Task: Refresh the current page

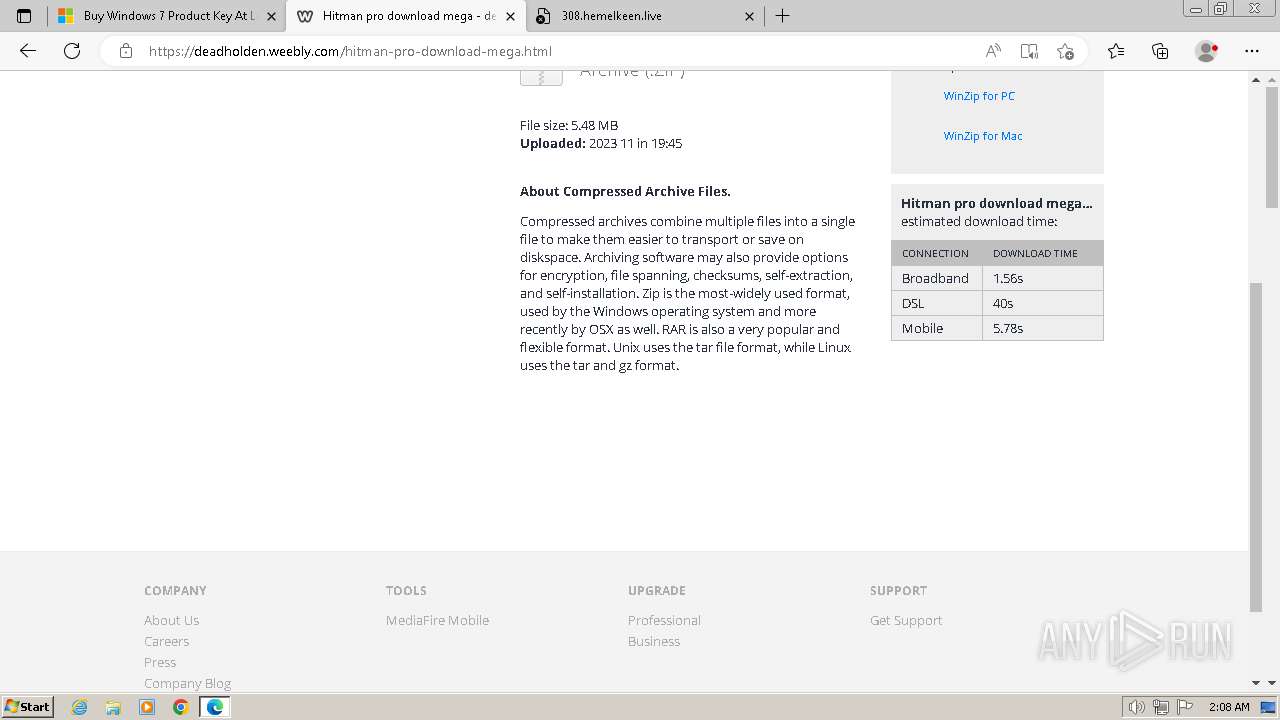Action: pyautogui.click(x=72, y=51)
